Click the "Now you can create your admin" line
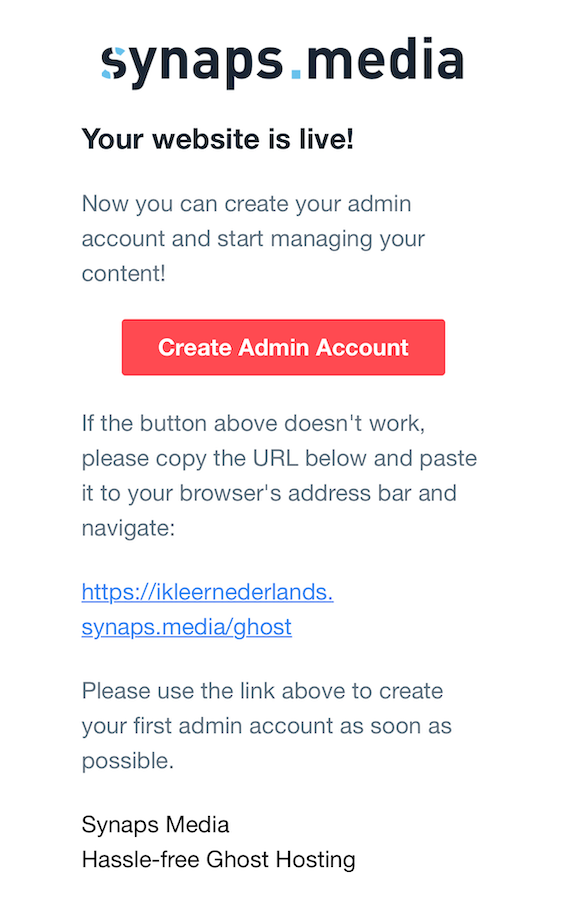The height and width of the screenshot is (908, 567). pyautogui.click(x=247, y=204)
